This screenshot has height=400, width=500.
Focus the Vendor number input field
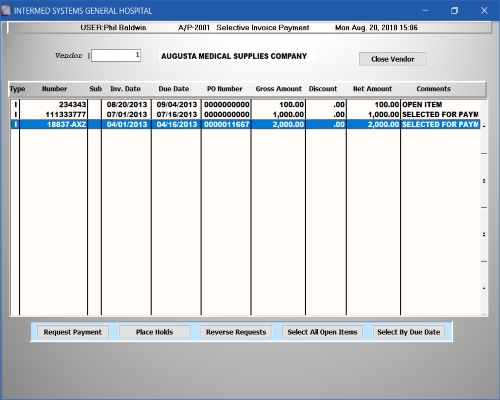[116, 55]
